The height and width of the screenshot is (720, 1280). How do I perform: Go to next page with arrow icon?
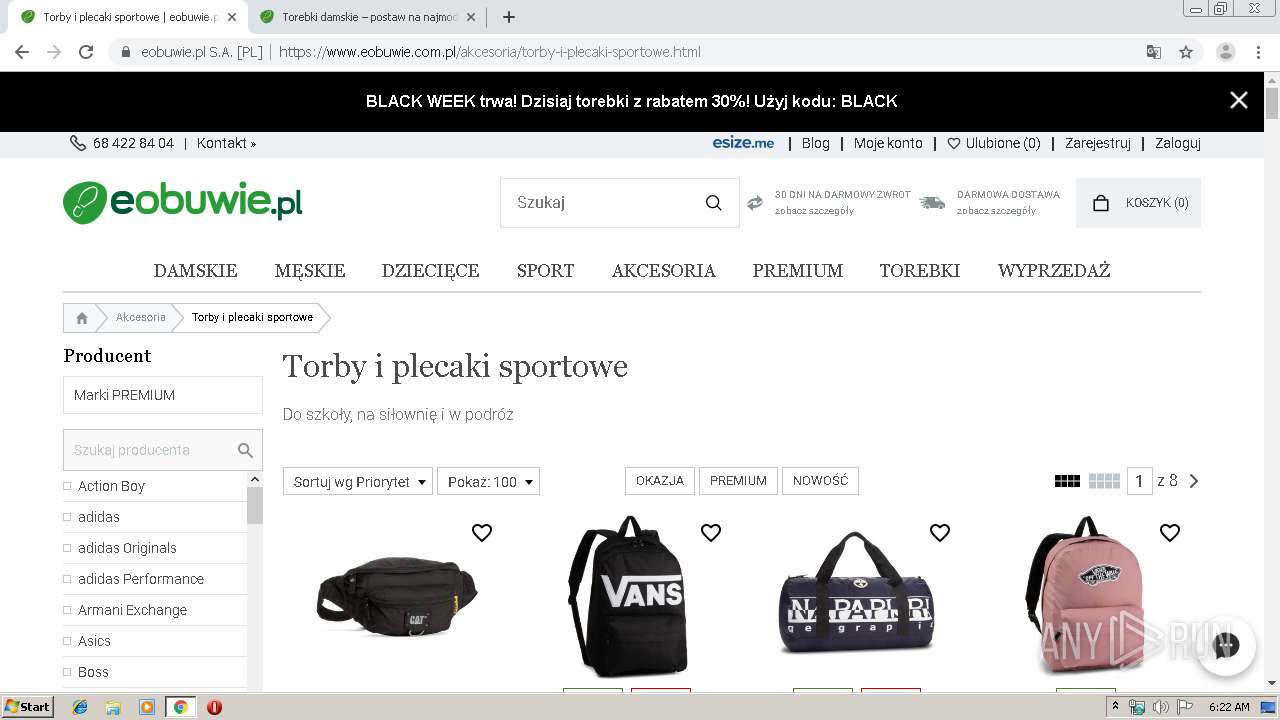pos(1193,481)
